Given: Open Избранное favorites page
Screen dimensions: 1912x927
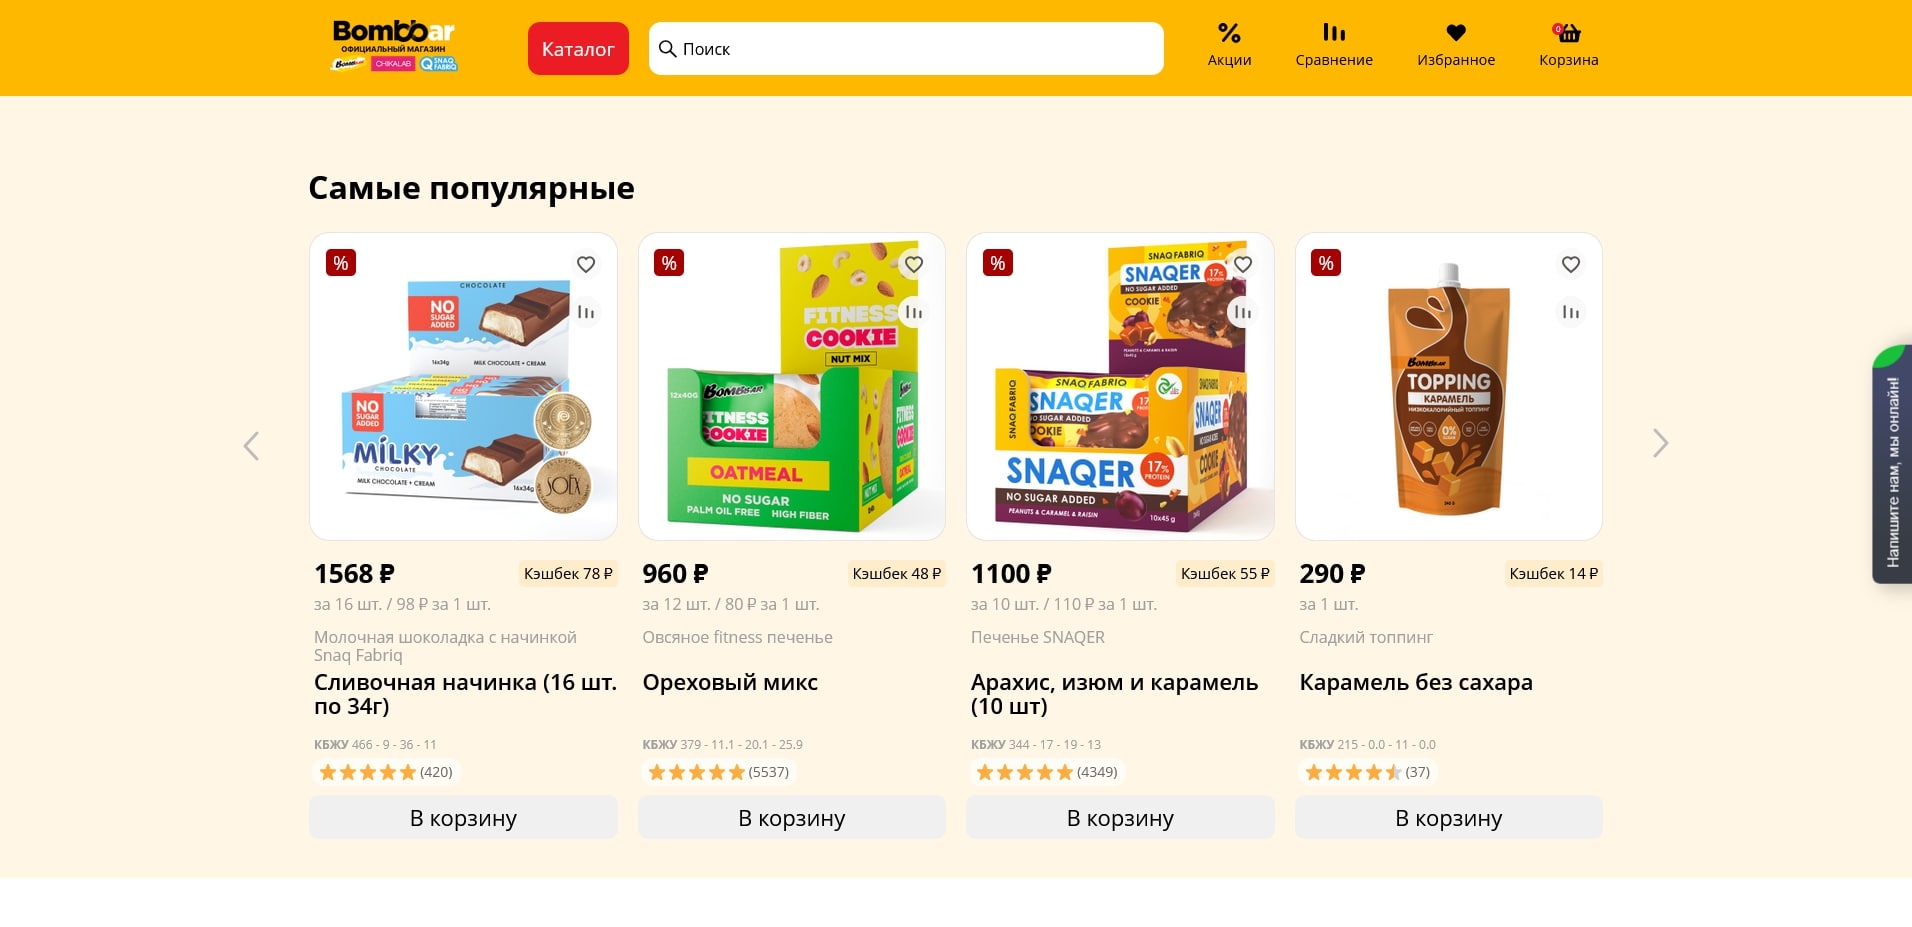Looking at the screenshot, I should point(1456,46).
